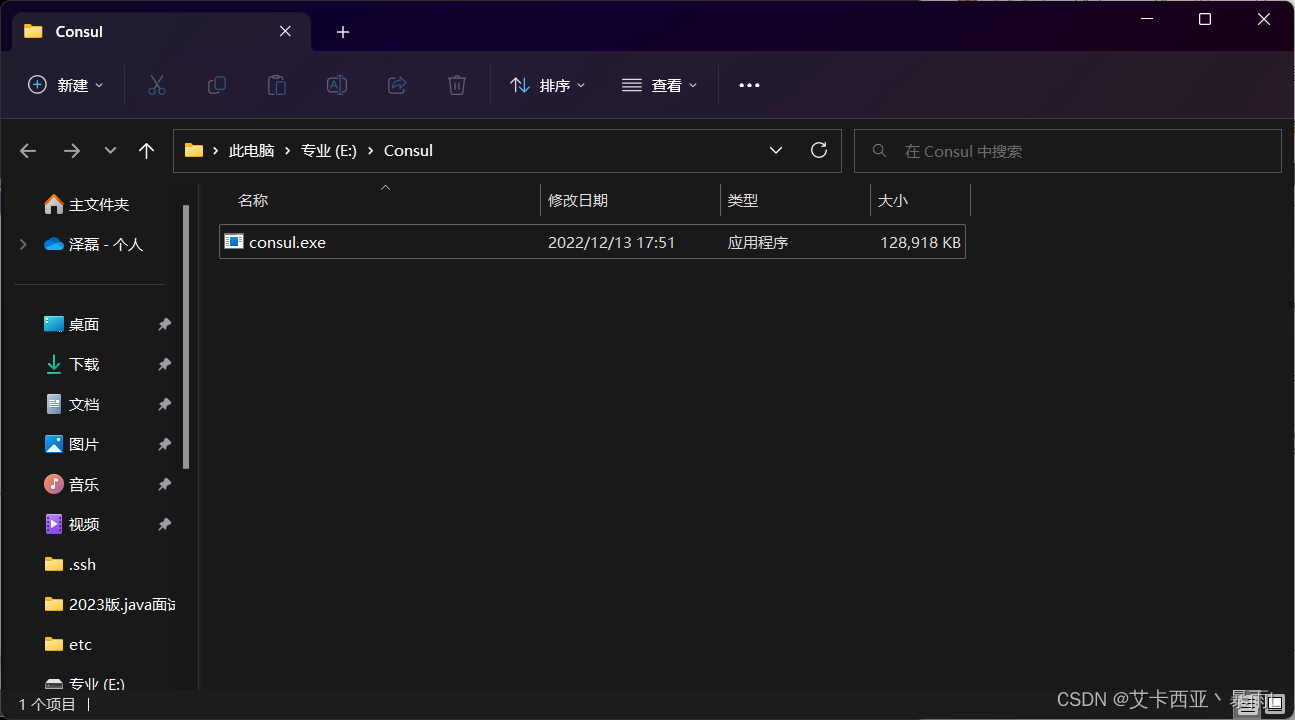This screenshot has width=1295, height=720.
Task: Click the sidebar vertical scrollbar
Action: pyautogui.click(x=186, y=336)
